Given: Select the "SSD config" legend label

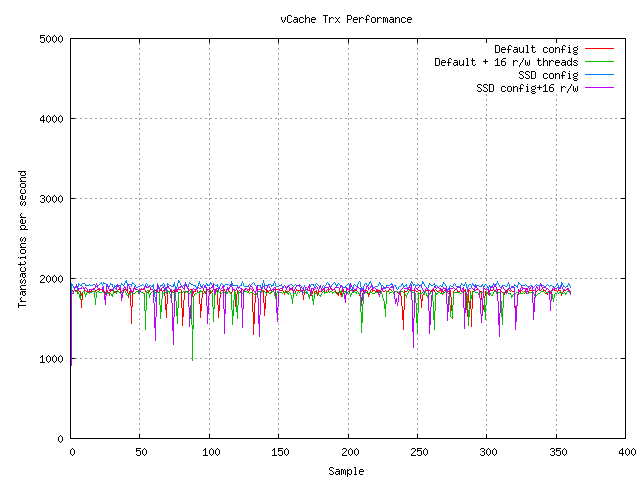Looking at the screenshot, I should click(x=548, y=75).
